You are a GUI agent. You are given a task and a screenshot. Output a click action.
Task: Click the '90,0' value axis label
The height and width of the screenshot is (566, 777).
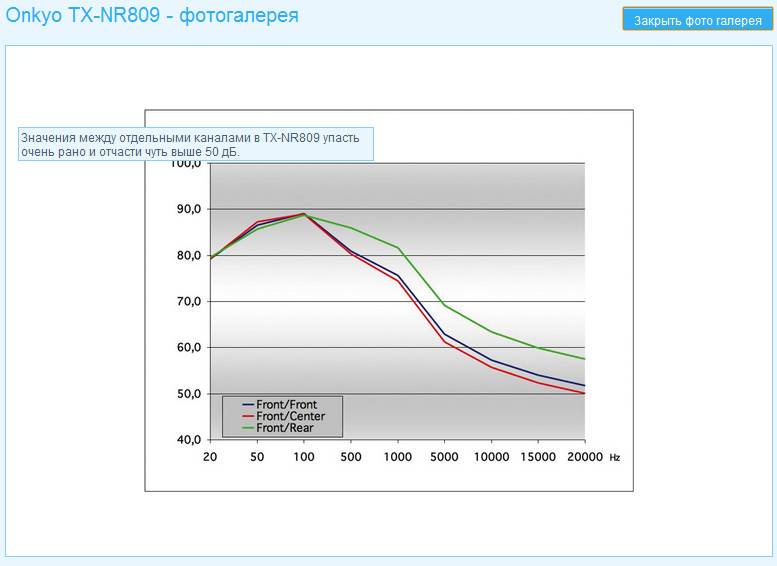click(189, 209)
